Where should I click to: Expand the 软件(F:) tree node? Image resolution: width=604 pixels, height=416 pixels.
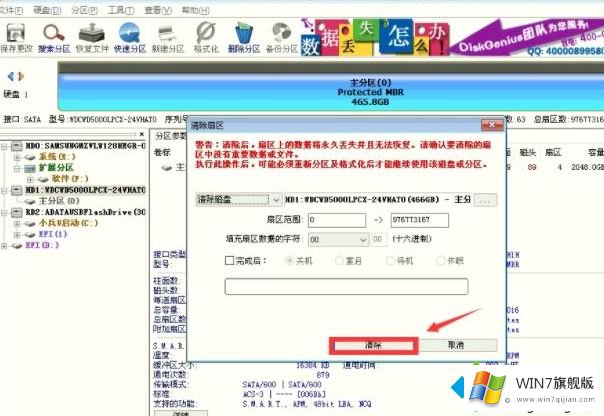(x=30, y=179)
